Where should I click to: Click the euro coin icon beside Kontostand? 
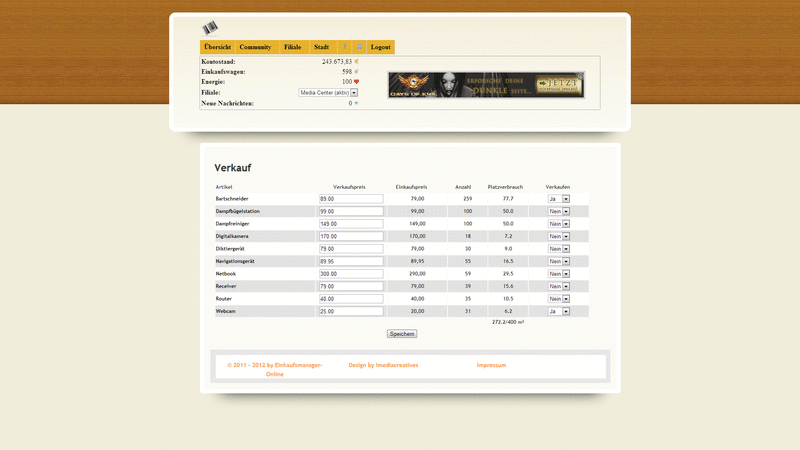pos(356,61)
